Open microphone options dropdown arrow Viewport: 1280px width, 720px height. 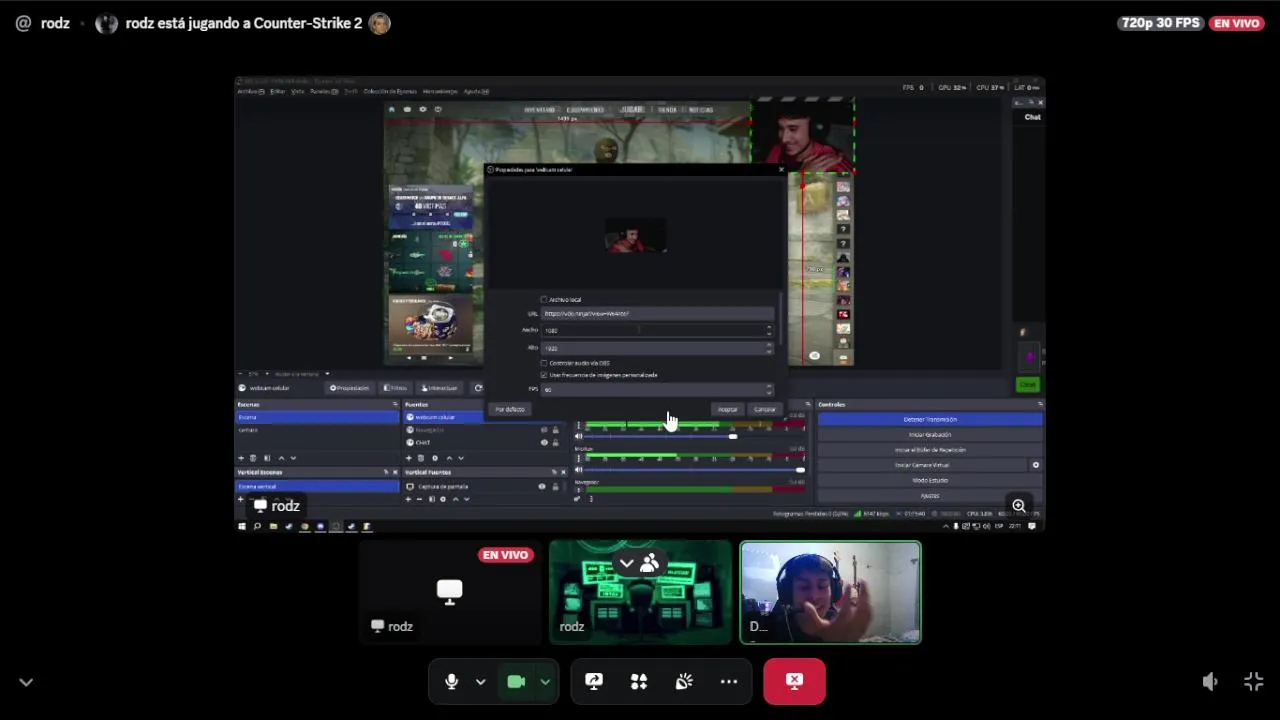coord(481,682)
